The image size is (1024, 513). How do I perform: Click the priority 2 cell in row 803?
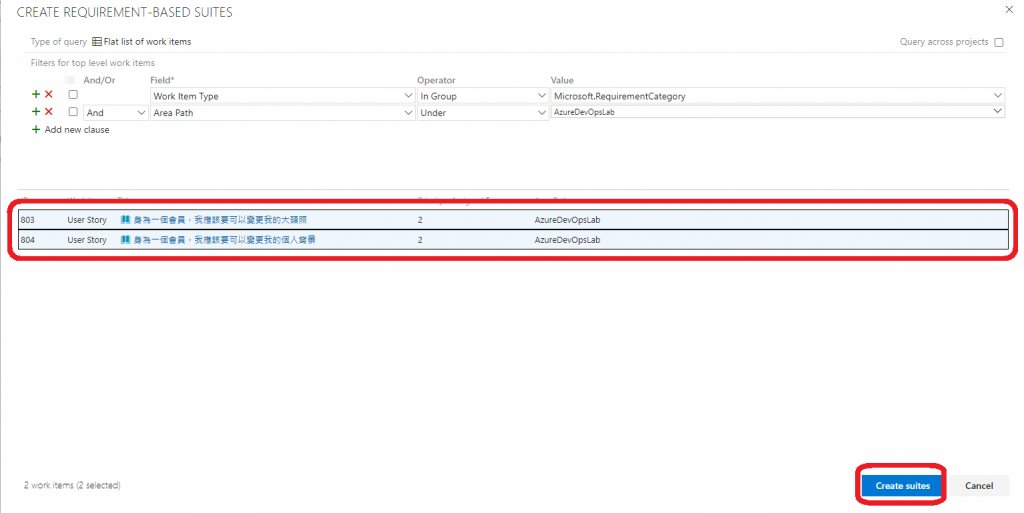tap(420, 220)
